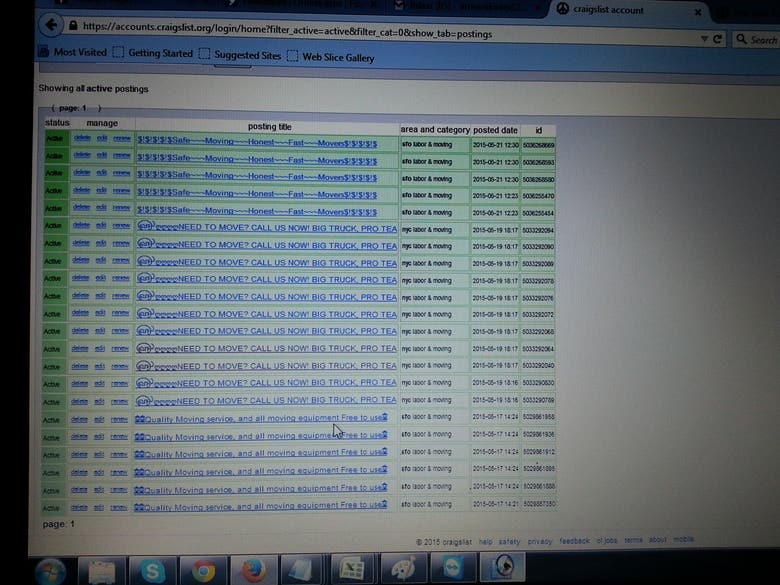Delete the posting with id 5033292094
Screen dimensions: 780x585
pyautogui.click(x=81, y=225)
